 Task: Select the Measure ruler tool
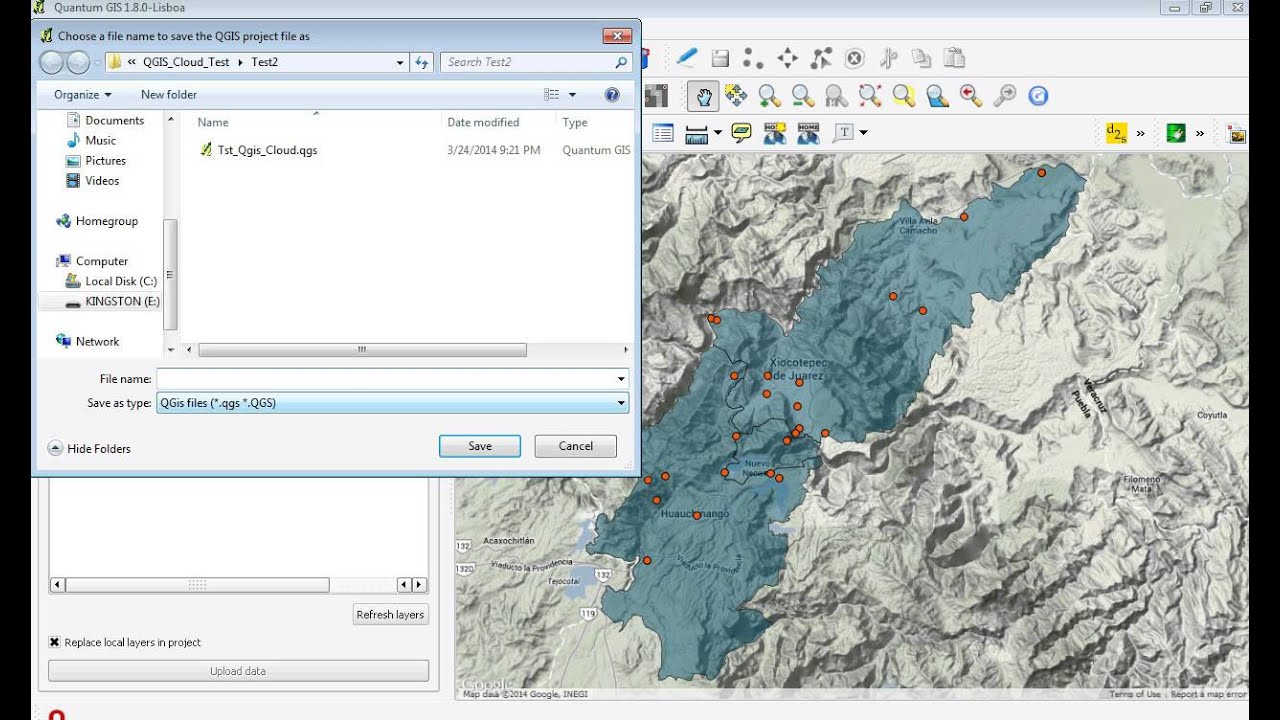click(696, 133)
